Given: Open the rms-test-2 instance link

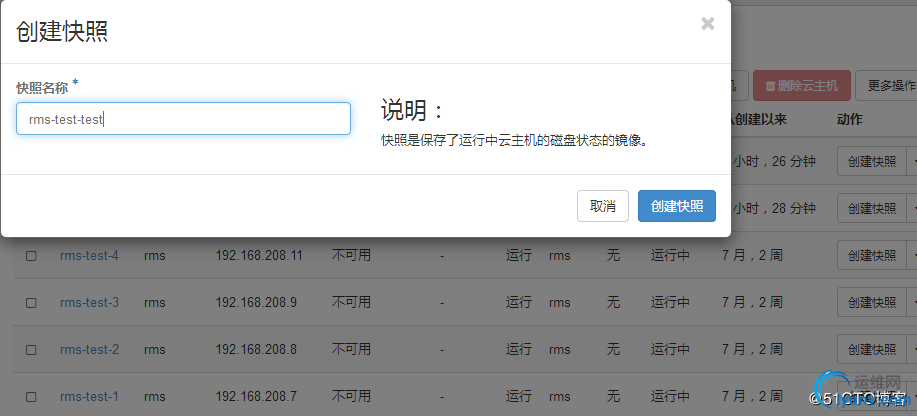Looking at the screenshot, I should point(89,349).
